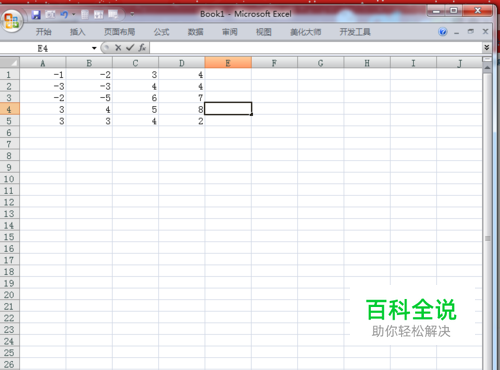
Task: Switch to the 公式 tab
Action: click(x=161, y=32)
